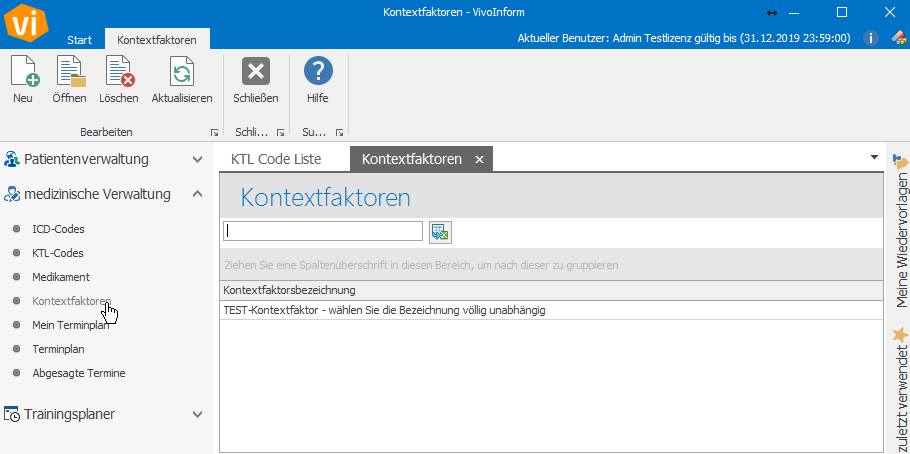Open Mein Terminplan in sidebar

pyautogui.click(x=71, y=325)
